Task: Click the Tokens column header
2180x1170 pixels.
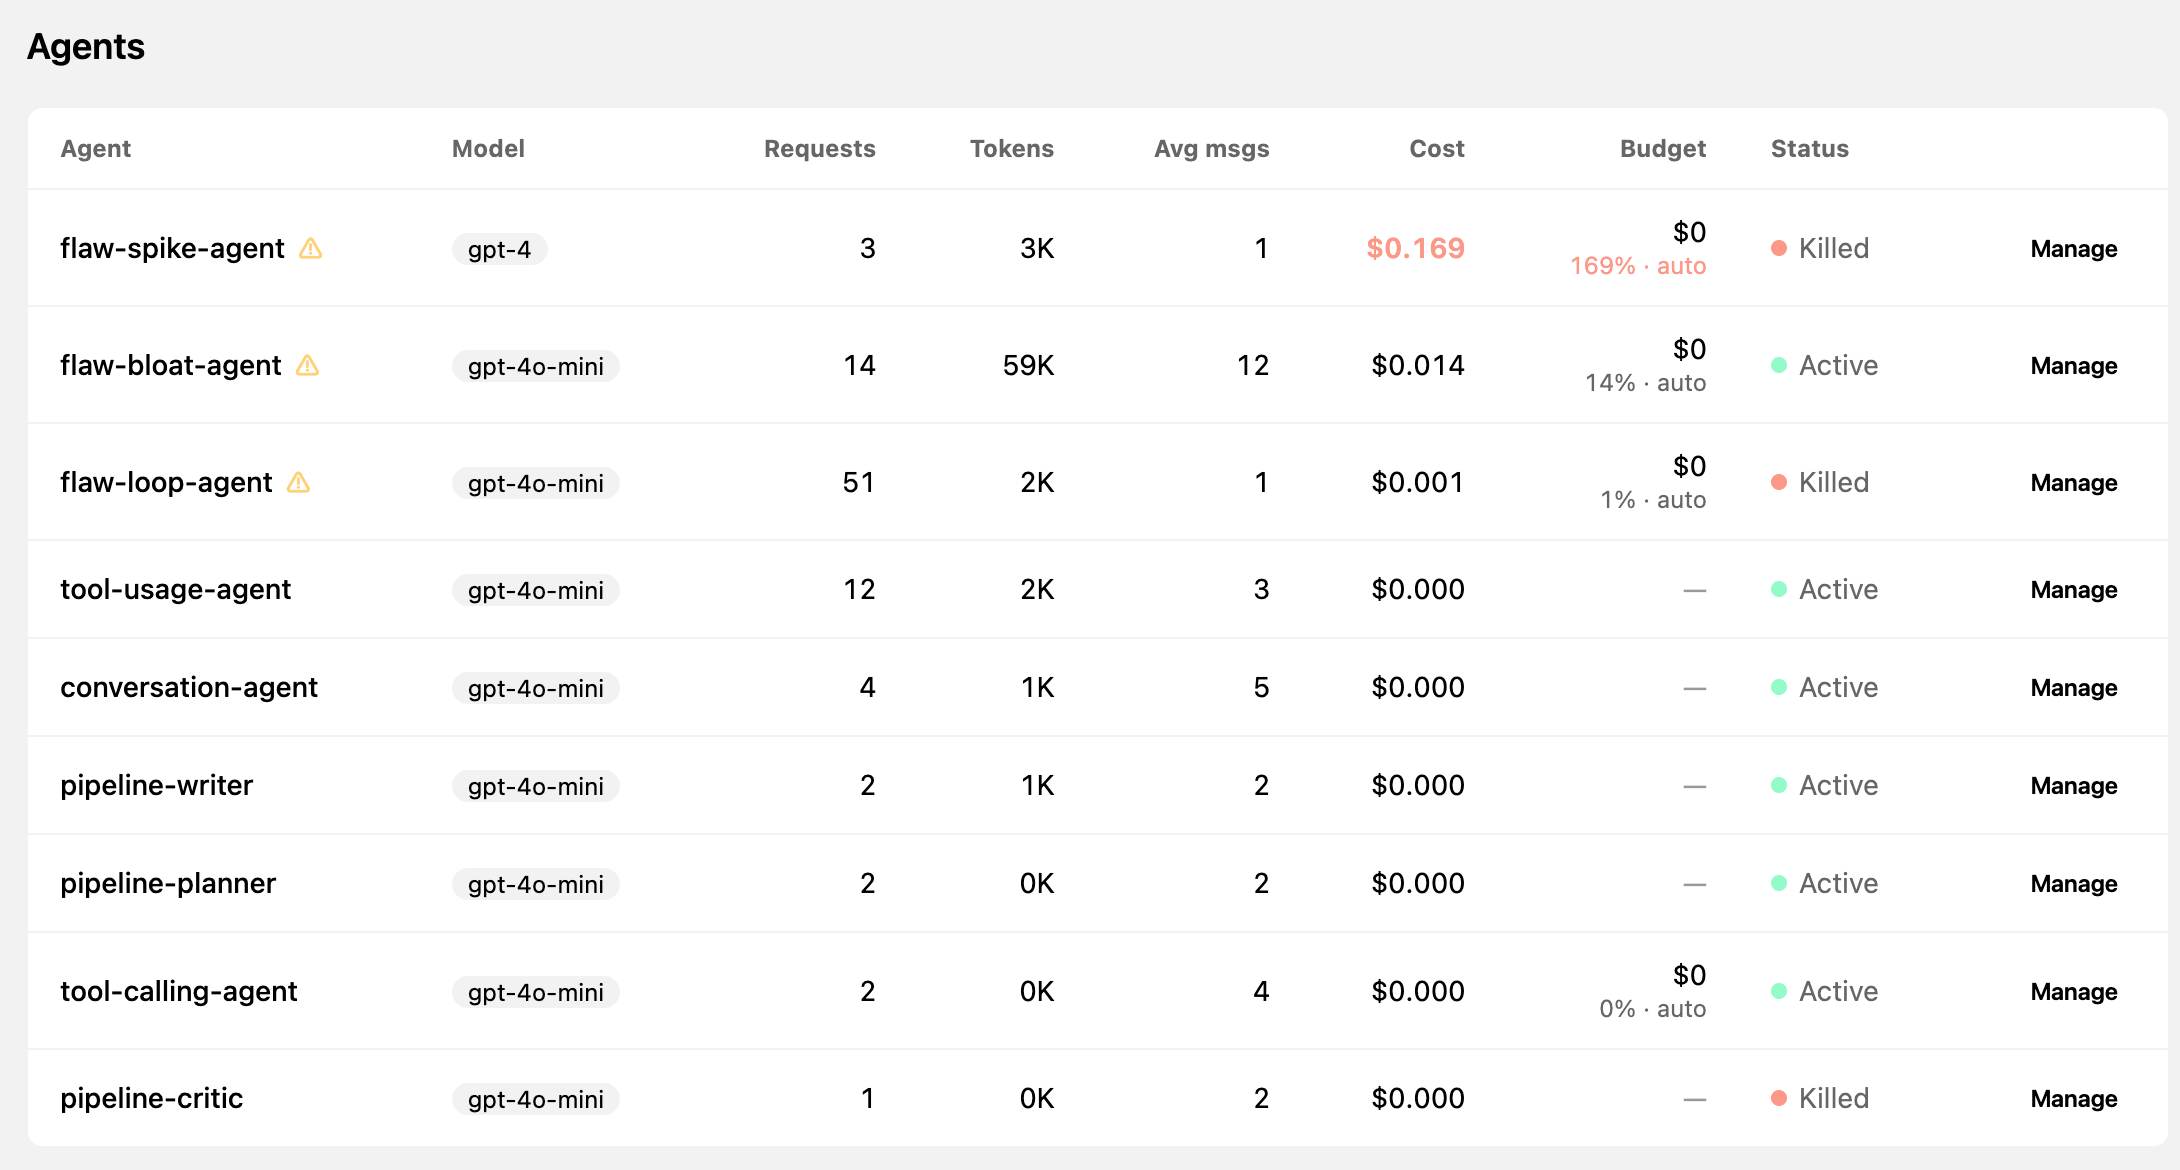Action: coord(1012,149)
